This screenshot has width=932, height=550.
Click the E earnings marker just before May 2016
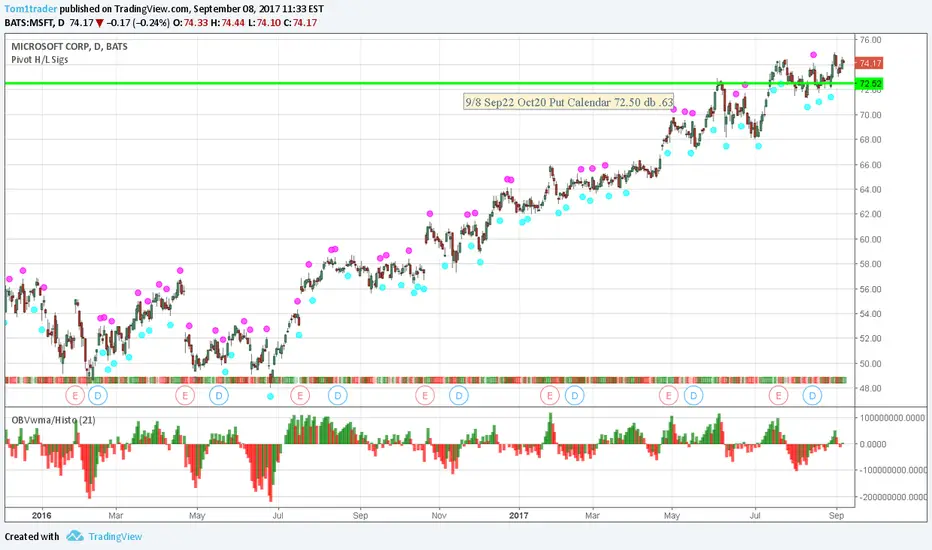pos(185,395)
